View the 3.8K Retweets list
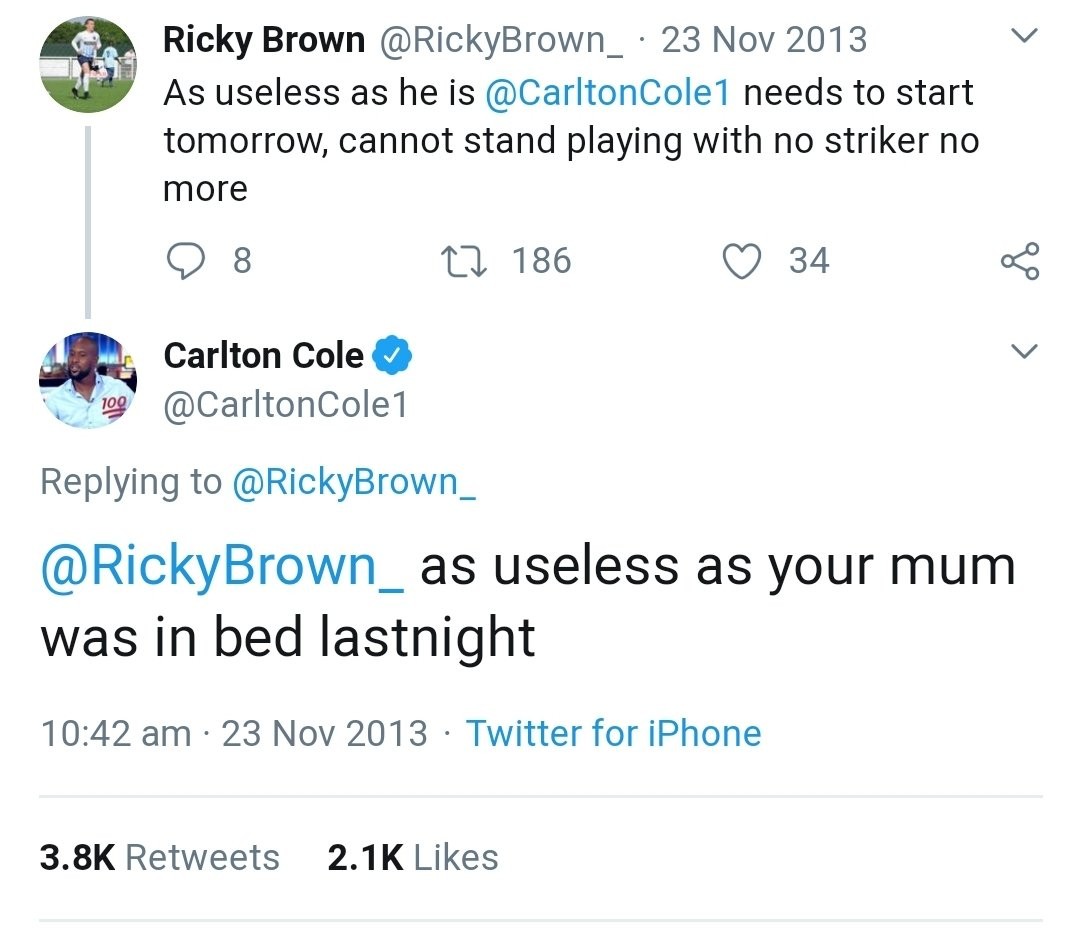1079x931 pixels. pos(160,857)
